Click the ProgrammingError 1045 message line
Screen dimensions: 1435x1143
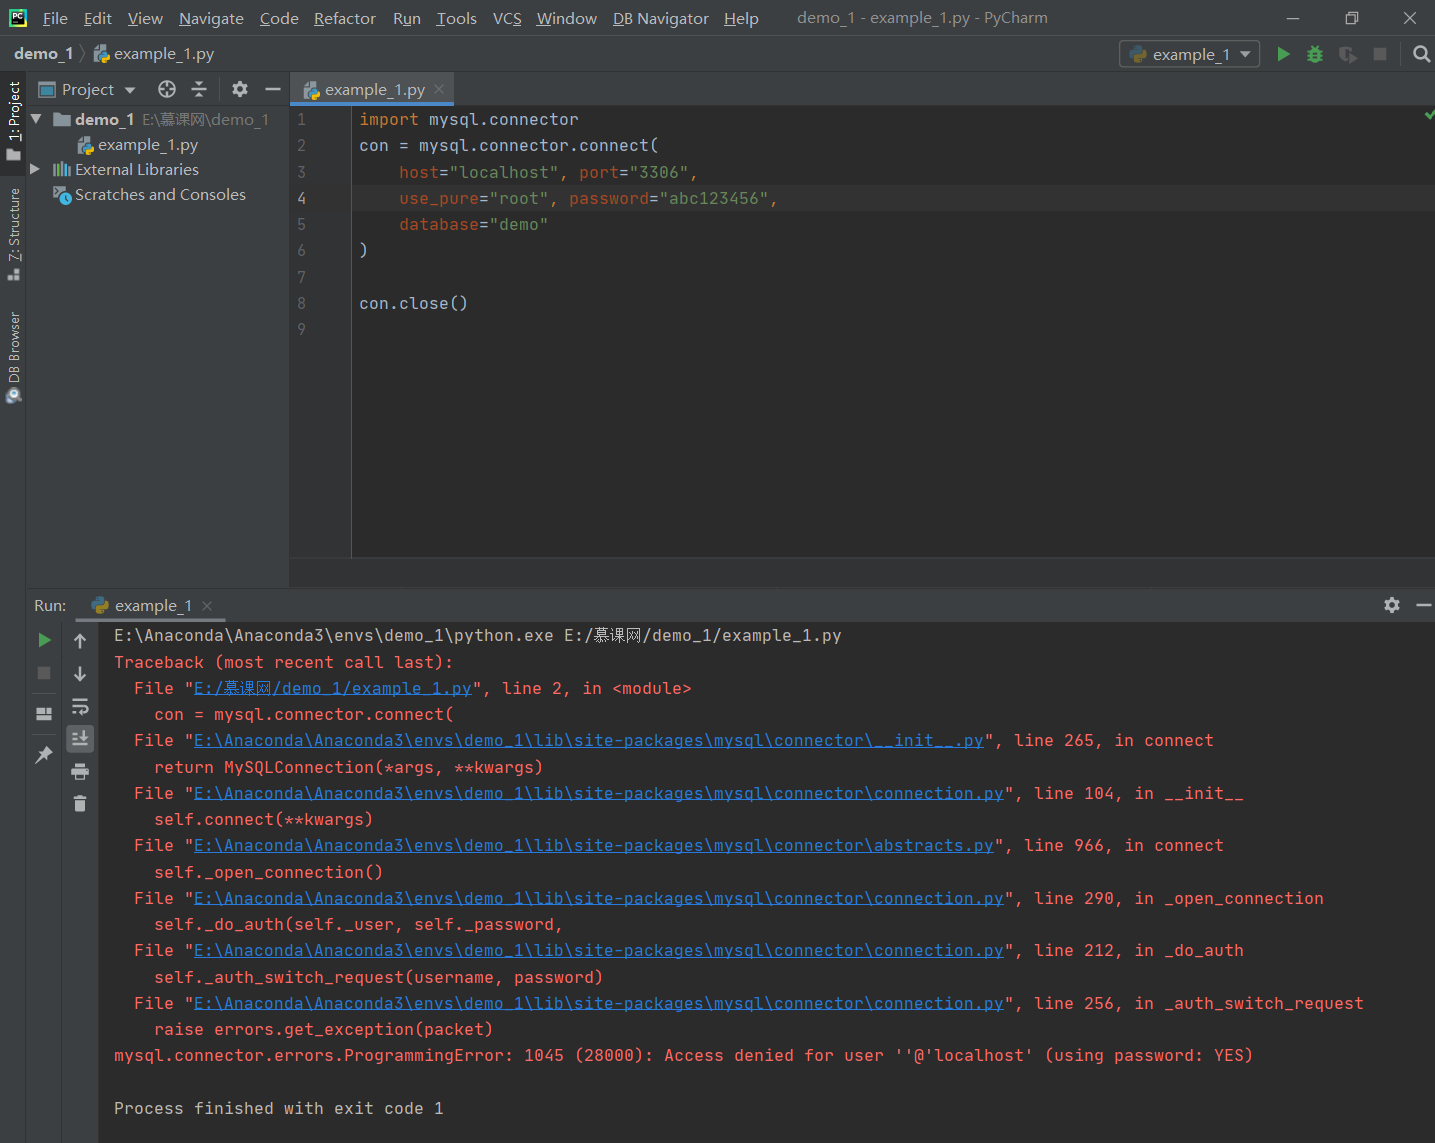point(683,1055)
